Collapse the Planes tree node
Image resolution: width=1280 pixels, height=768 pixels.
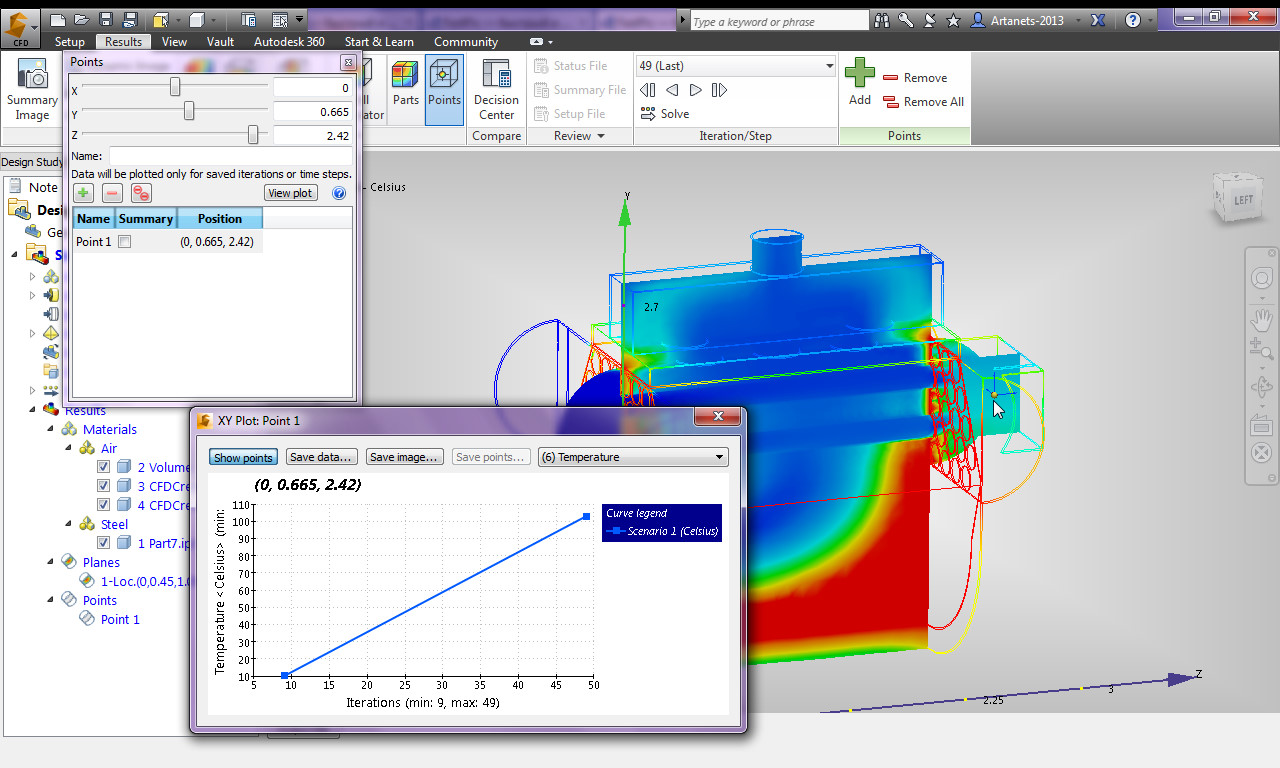coord(51,562)
